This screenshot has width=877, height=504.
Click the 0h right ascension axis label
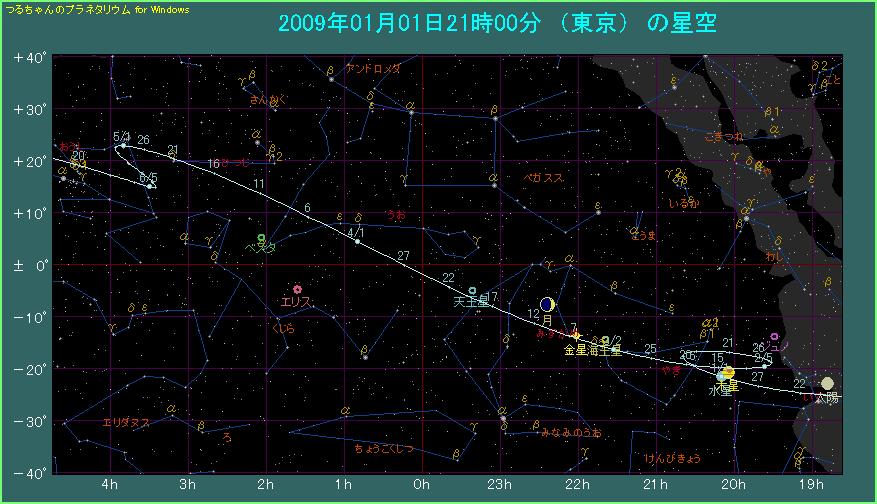click(421, 485)
